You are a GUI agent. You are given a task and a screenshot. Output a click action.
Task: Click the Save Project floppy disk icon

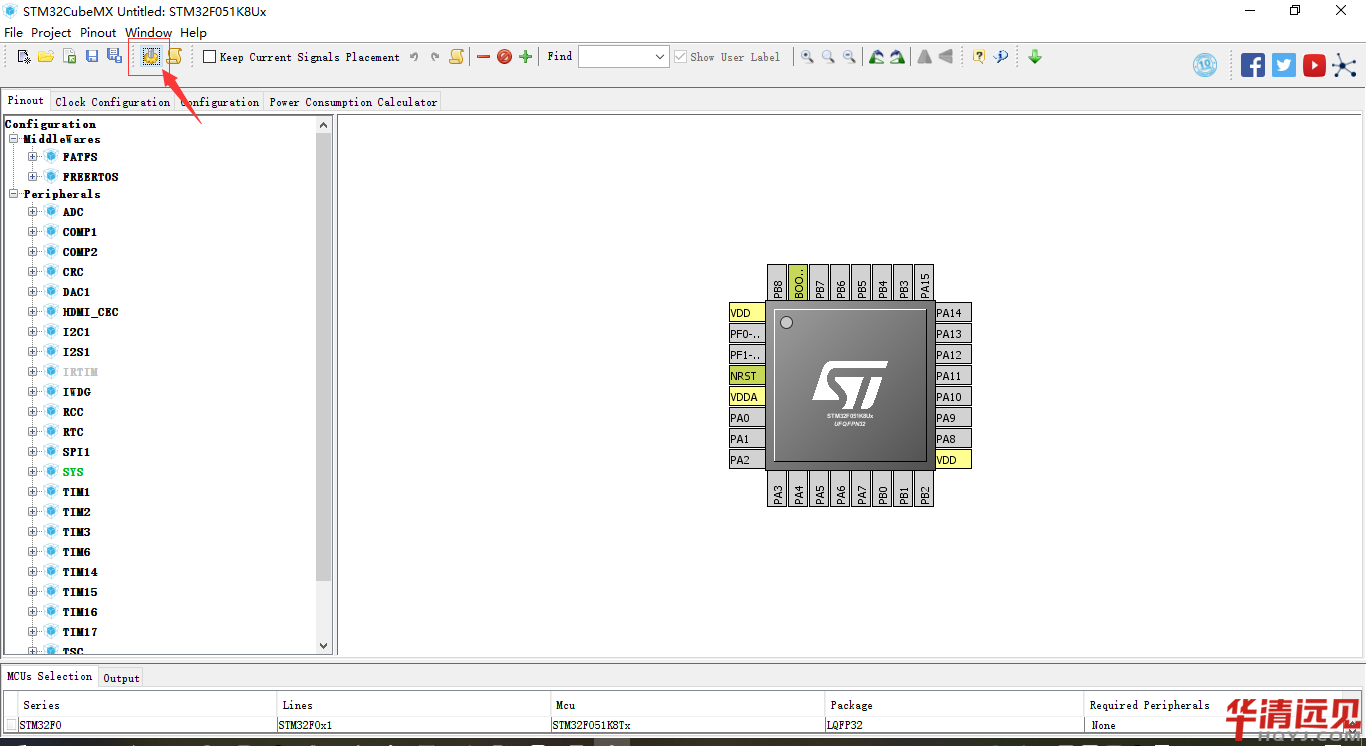[x=92, y=57]
